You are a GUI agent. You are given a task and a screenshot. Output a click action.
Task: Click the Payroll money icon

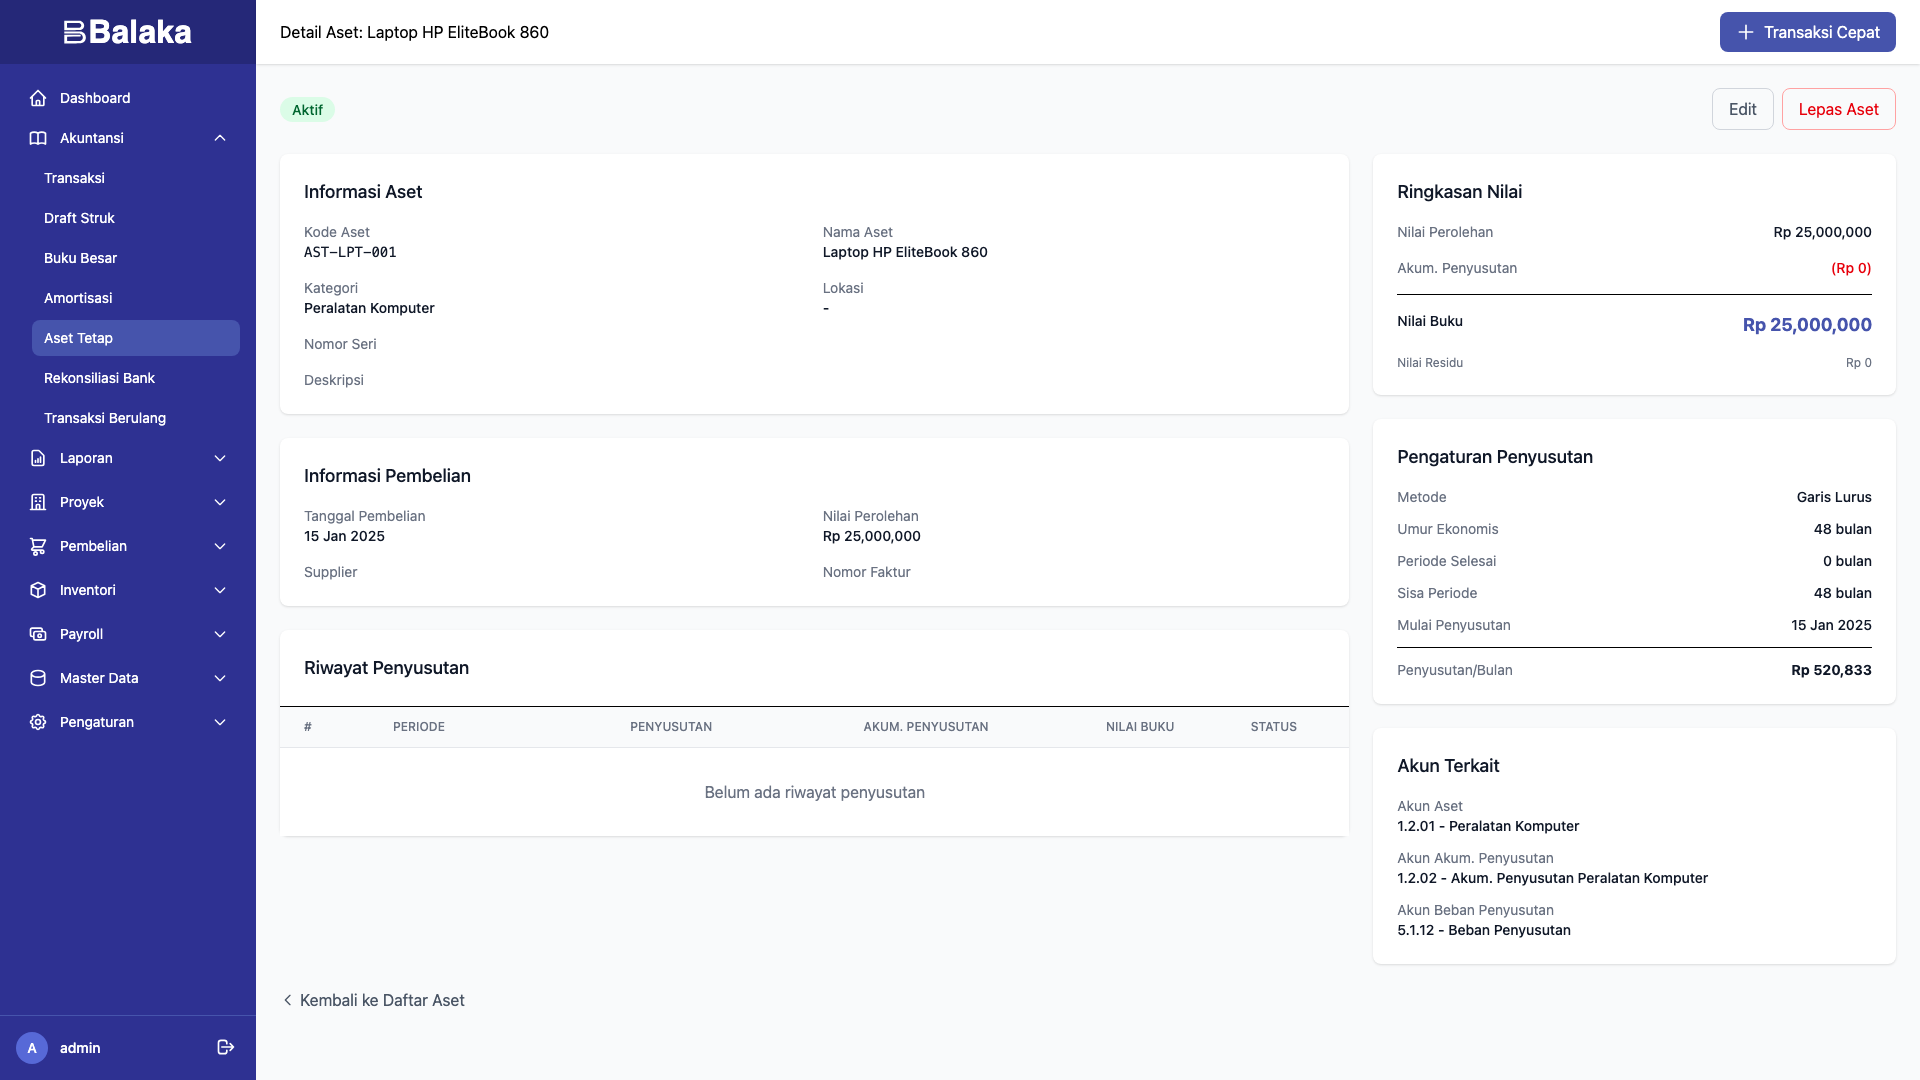[38, 634]
